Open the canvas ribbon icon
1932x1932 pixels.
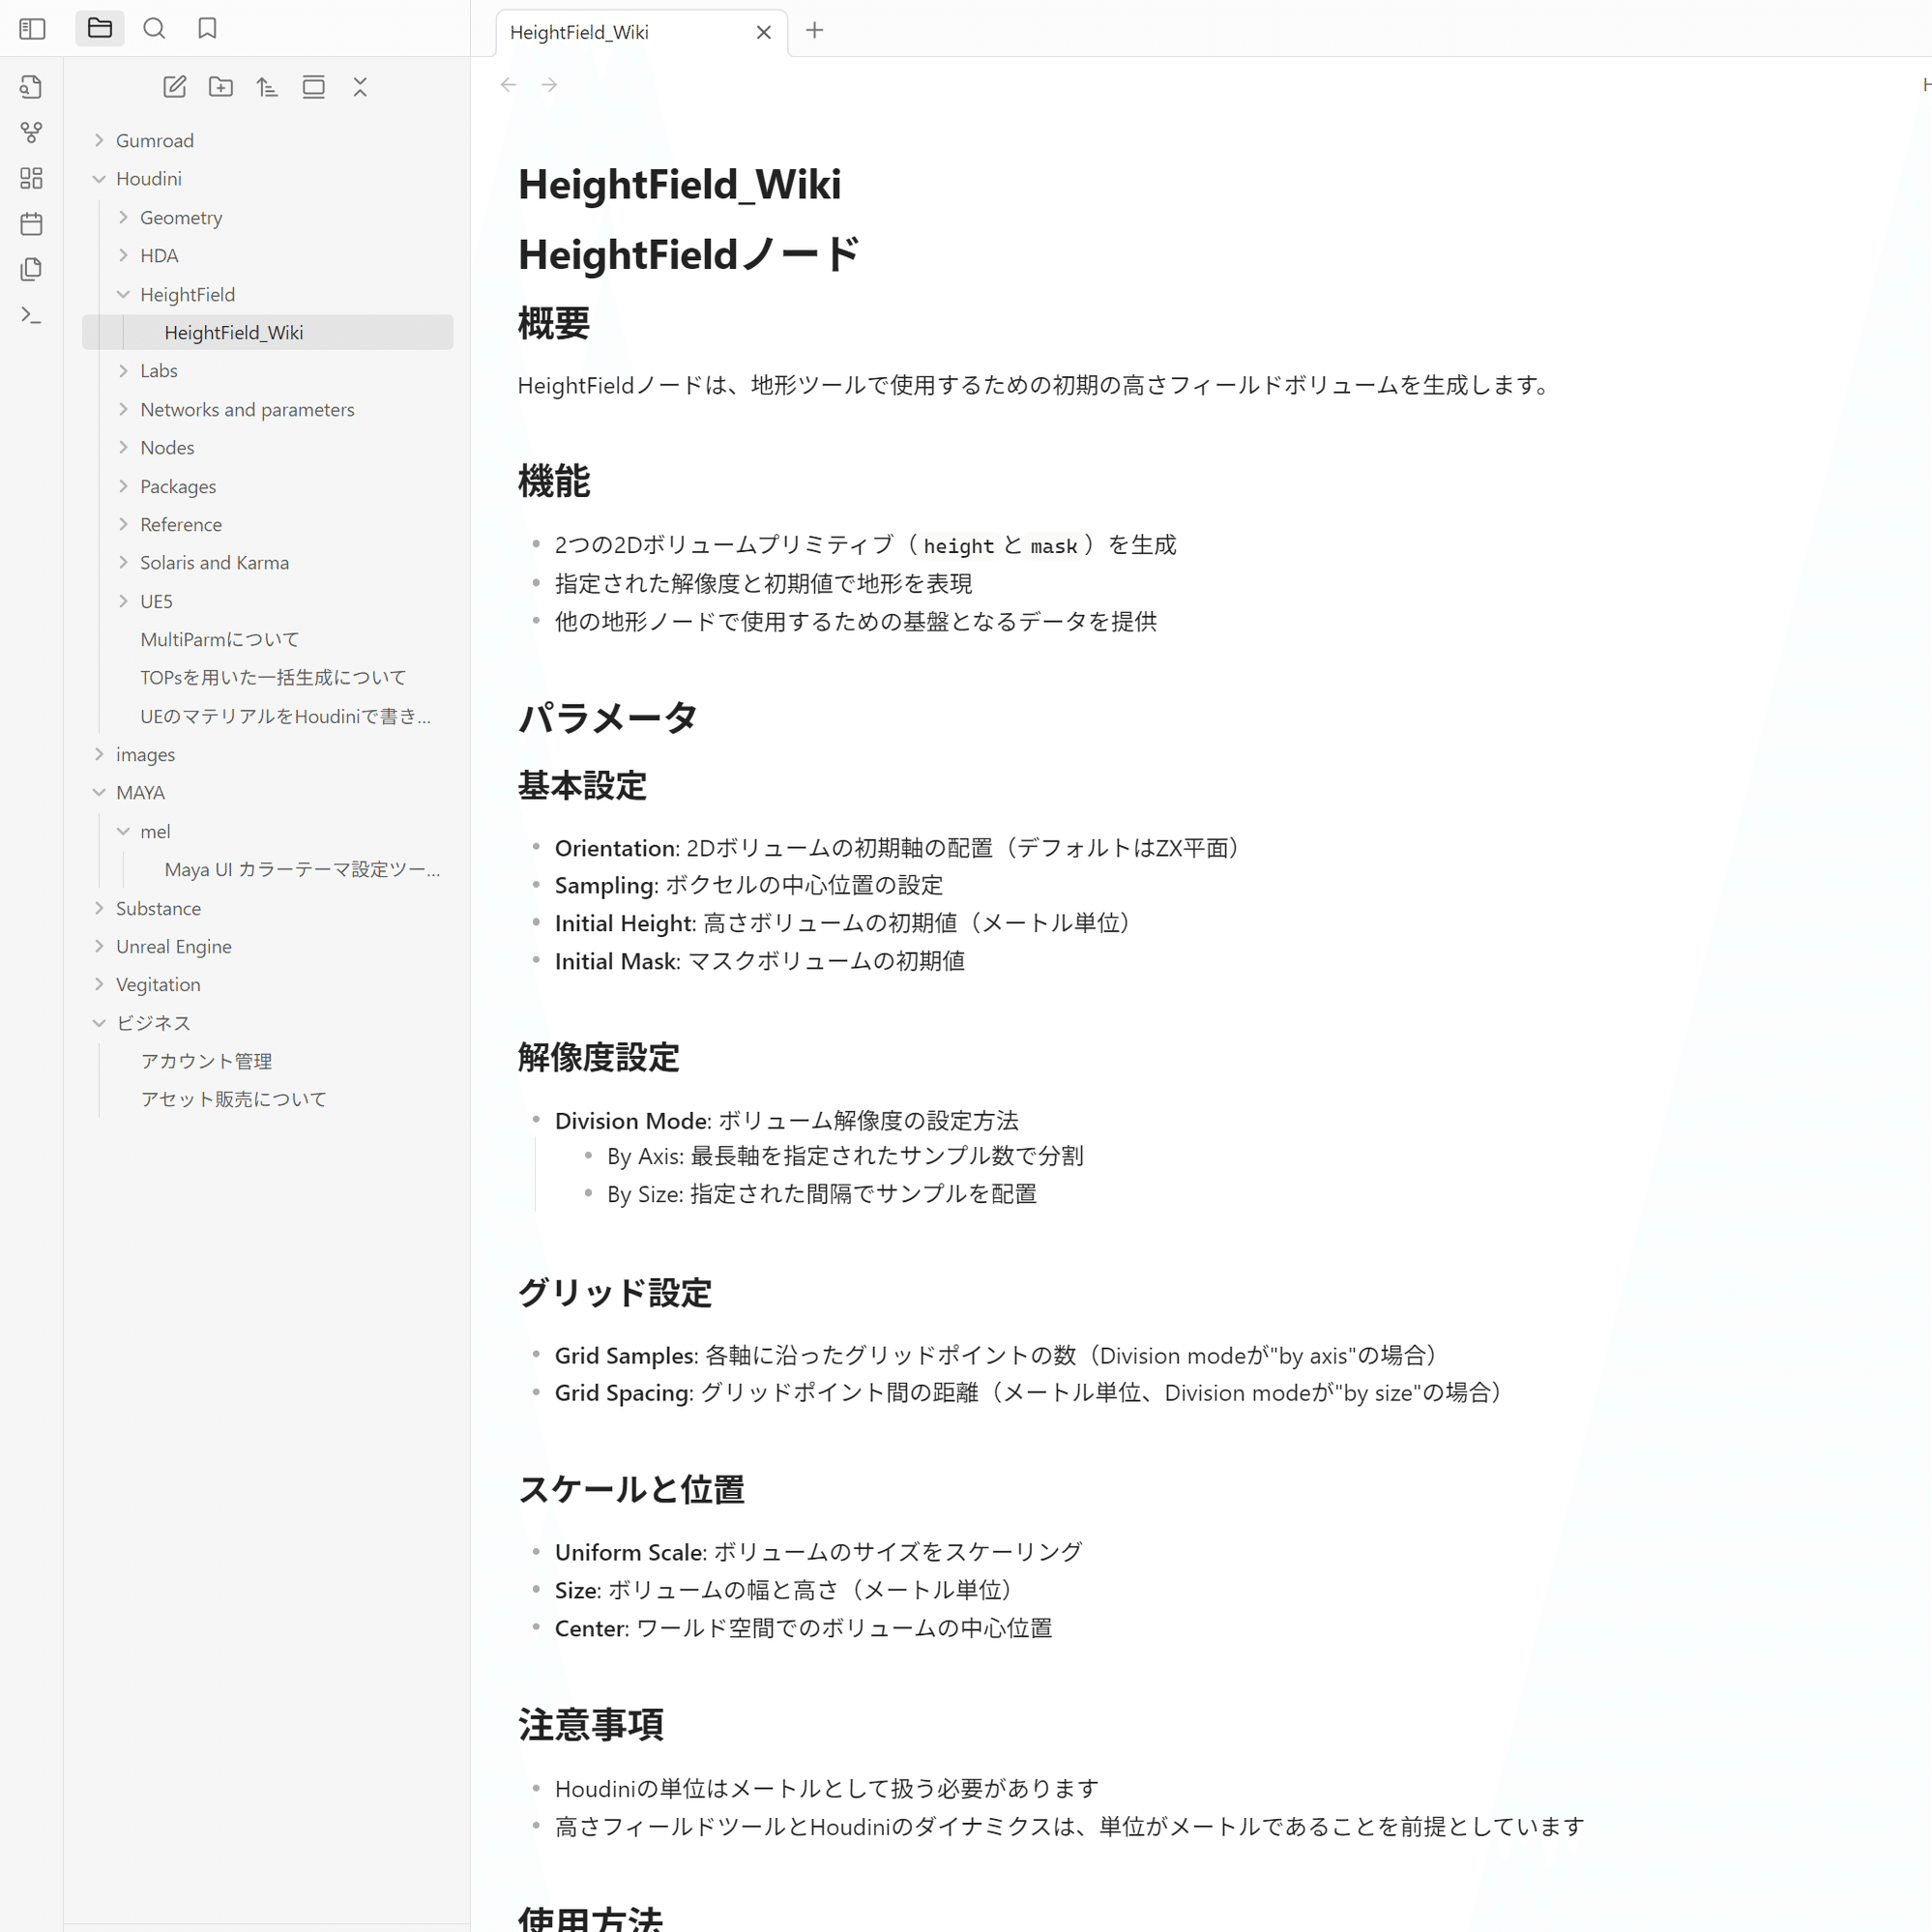[x=32, y=178]
